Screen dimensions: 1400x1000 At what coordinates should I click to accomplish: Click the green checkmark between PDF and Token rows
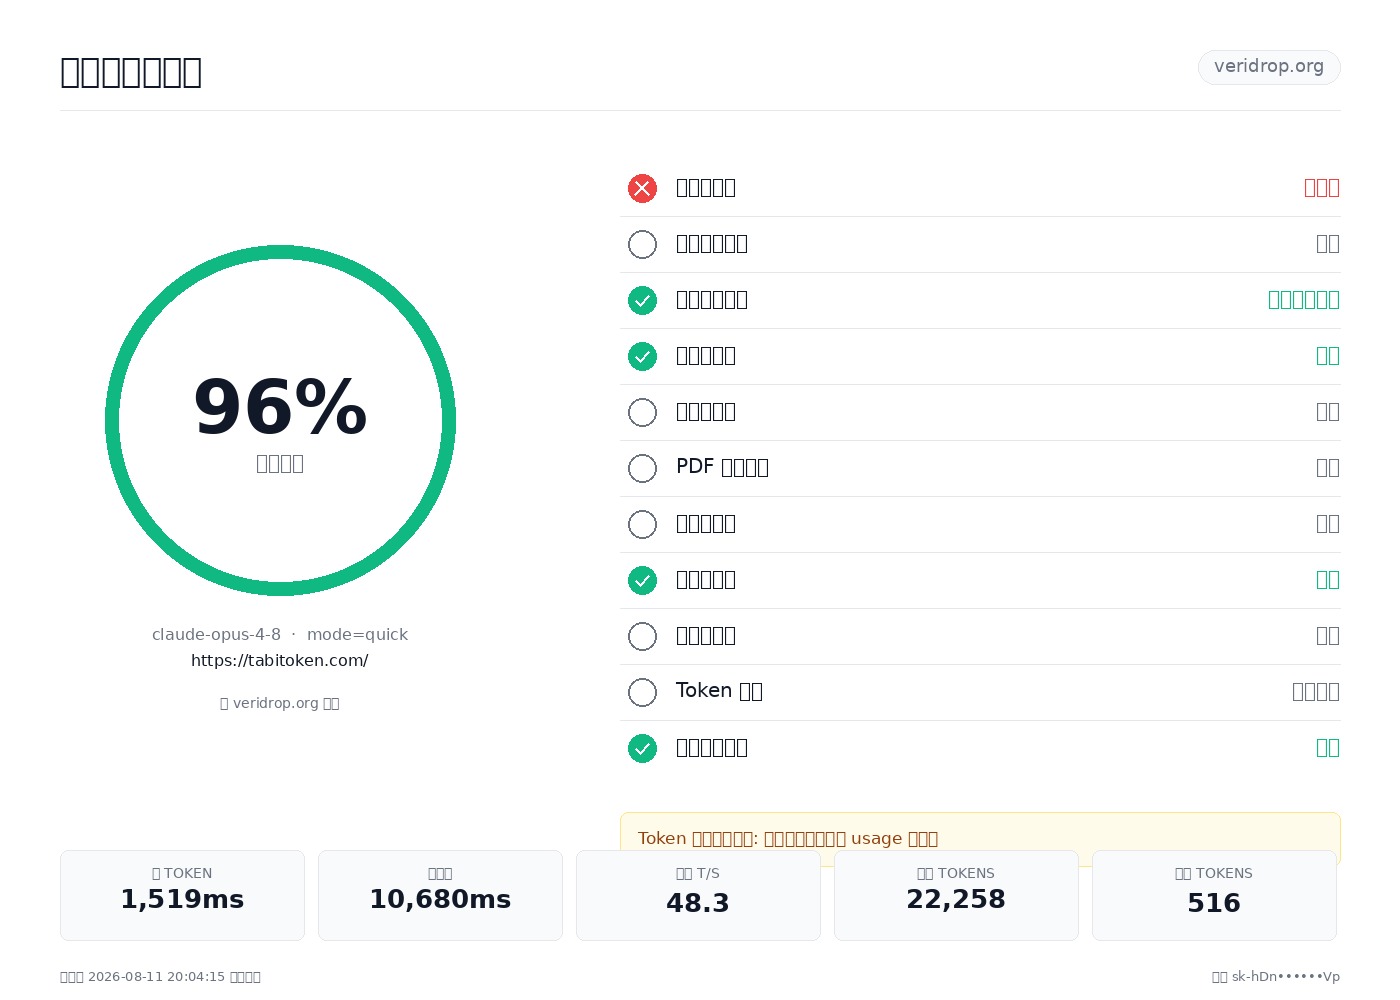pos(642,580)
